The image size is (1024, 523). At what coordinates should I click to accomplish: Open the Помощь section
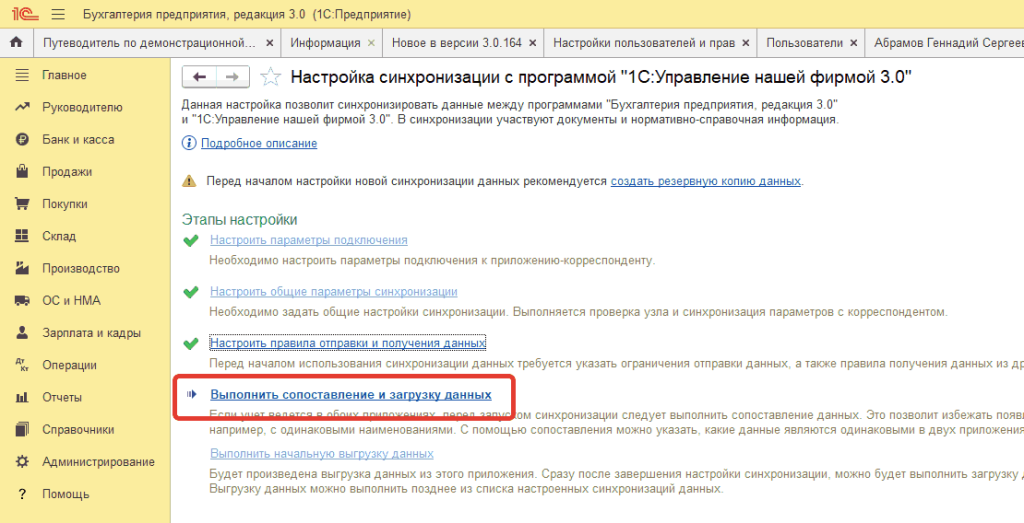tap(65, 494)
